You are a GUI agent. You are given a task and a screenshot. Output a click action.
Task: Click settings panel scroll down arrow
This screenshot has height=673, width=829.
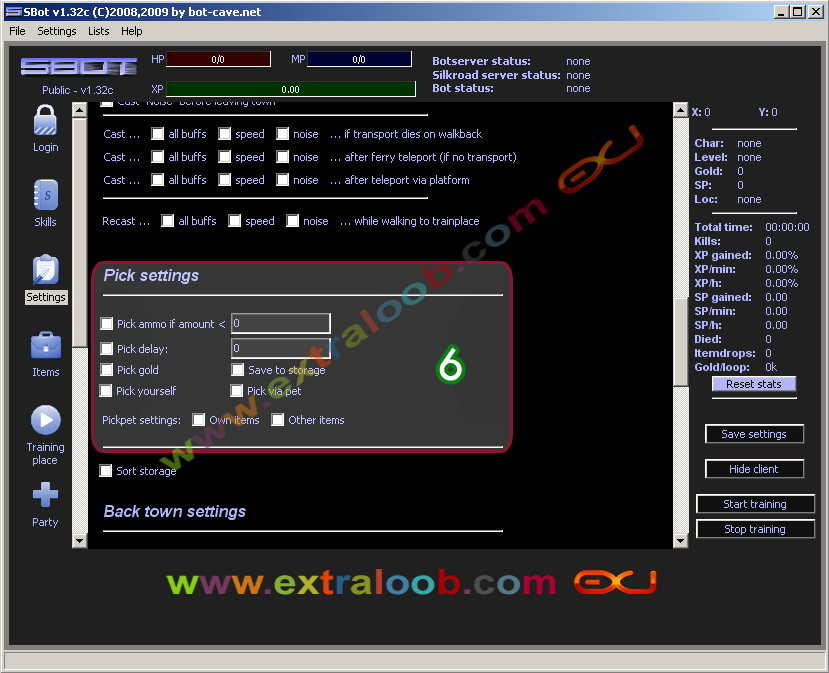tap(680, 541)
